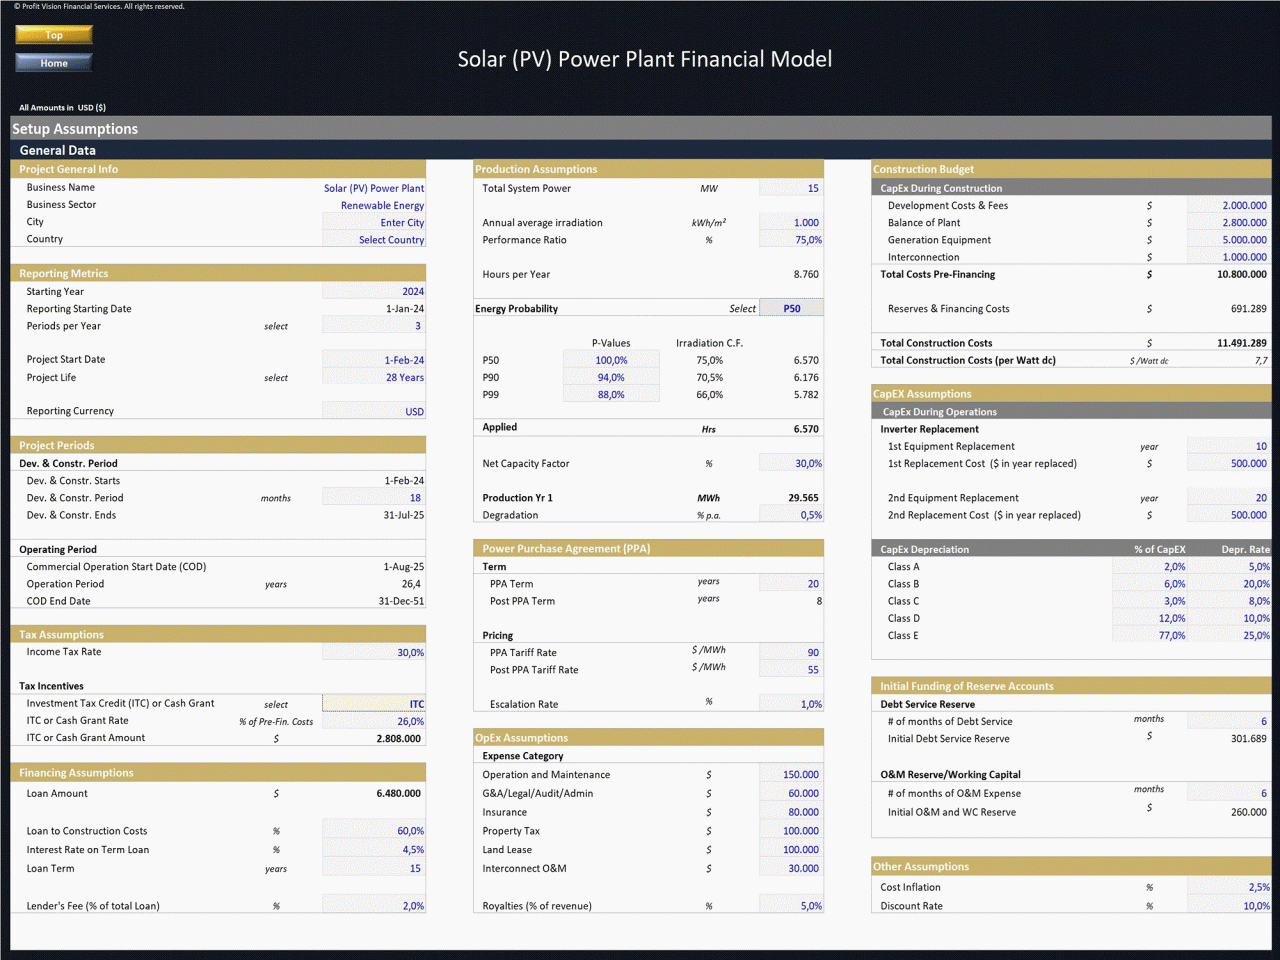Open the Project Life 28 Years selector
This screenshot has width=1280, height=960.
click(x=374, y=377)
